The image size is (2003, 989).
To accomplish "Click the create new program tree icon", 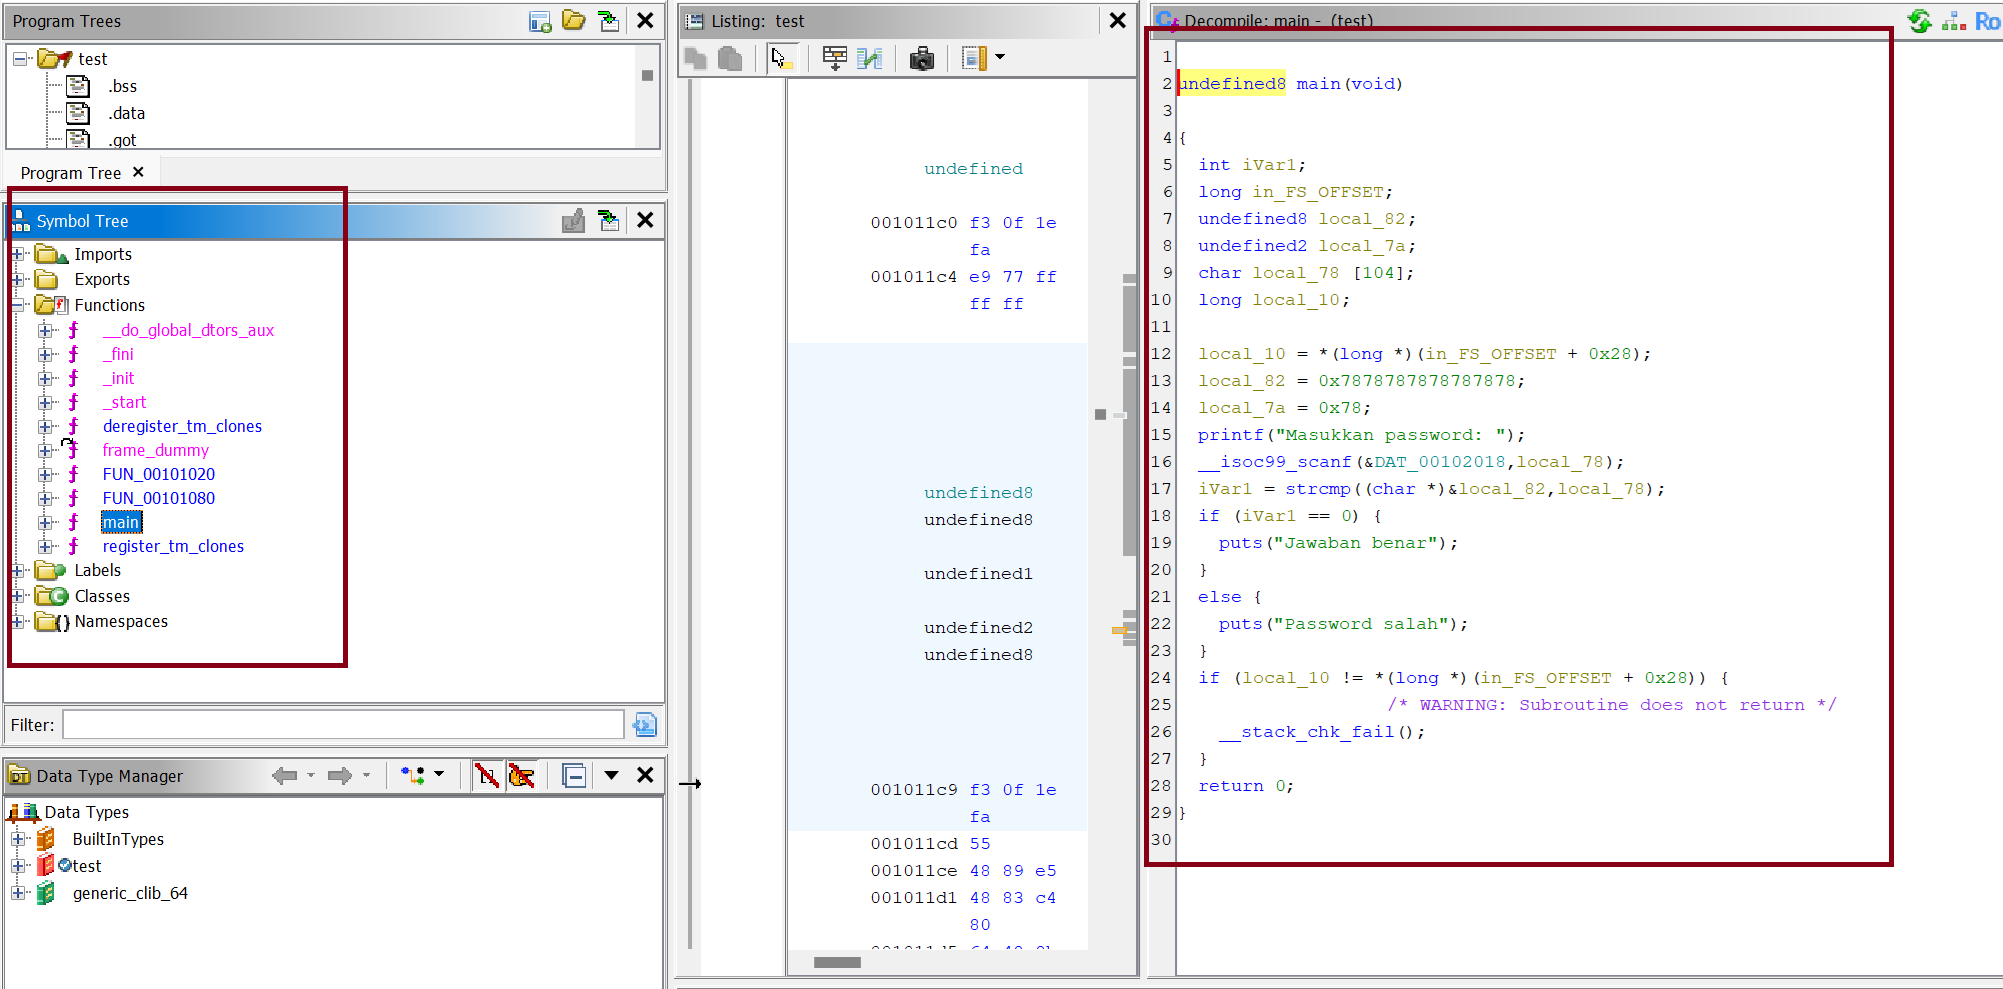I will click(x=540, y=21).
